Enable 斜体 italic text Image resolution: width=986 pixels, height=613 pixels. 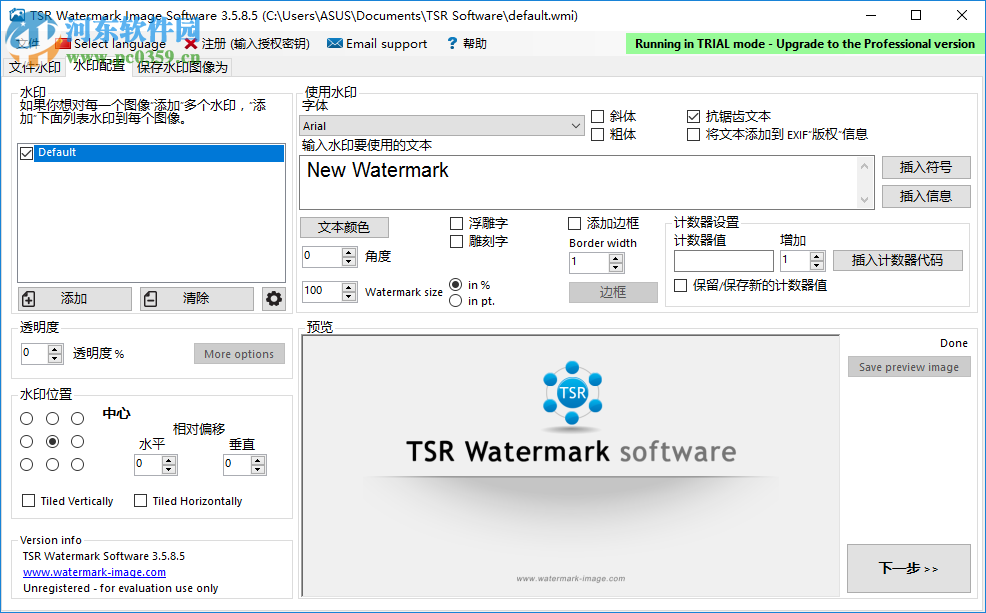click(595, 116)
